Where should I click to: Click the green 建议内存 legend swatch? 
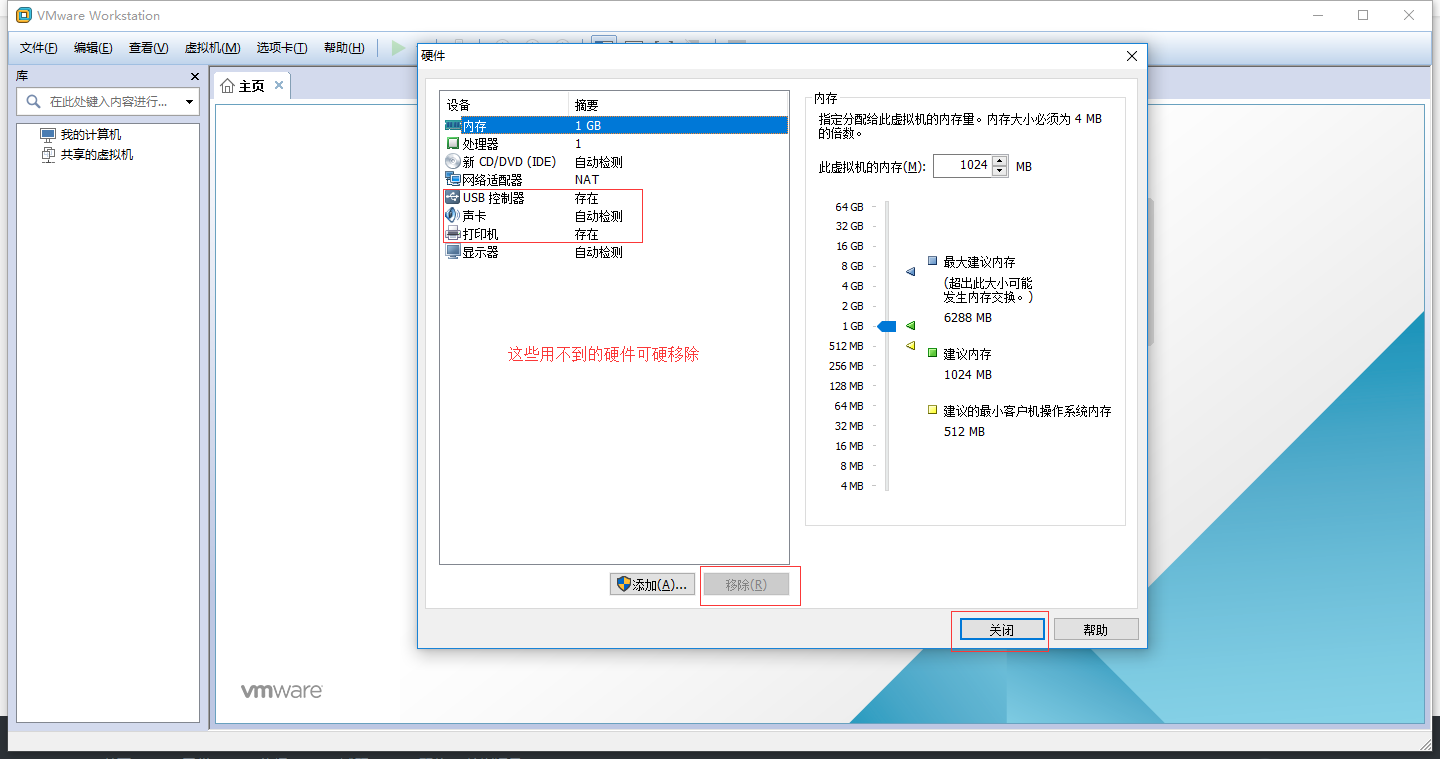coord(933,353)
